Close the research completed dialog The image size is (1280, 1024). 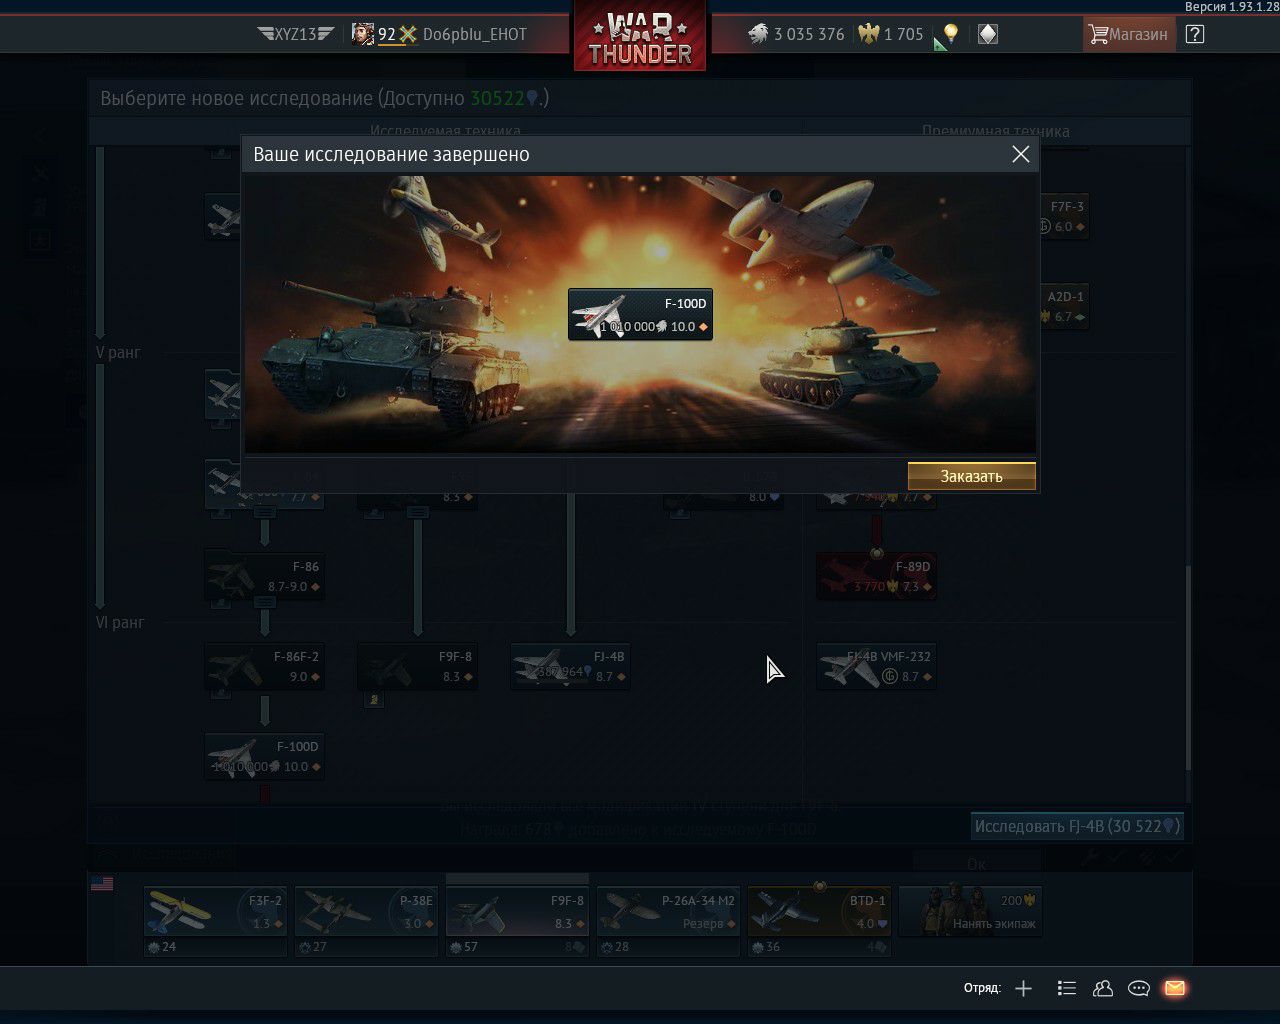click(1020, 154)
